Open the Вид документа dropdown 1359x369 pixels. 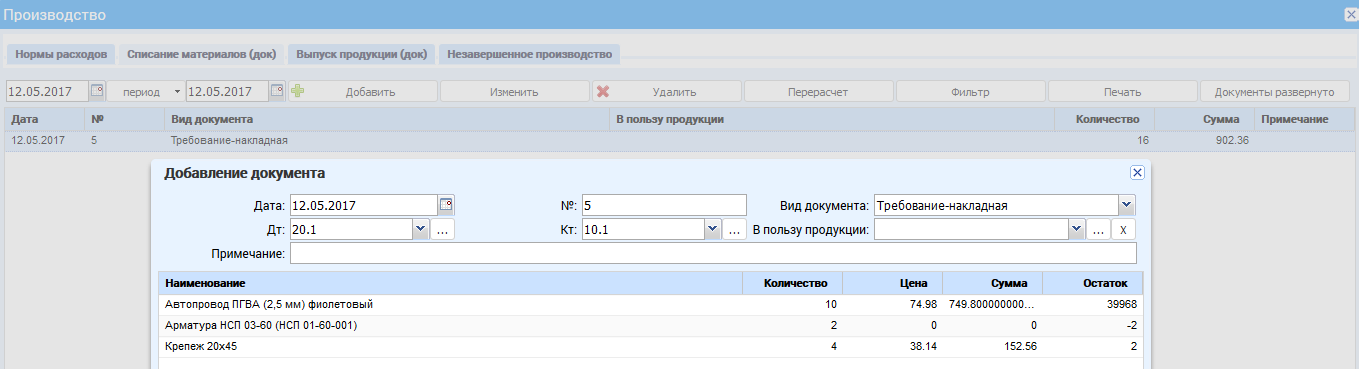coord(1127,205)
